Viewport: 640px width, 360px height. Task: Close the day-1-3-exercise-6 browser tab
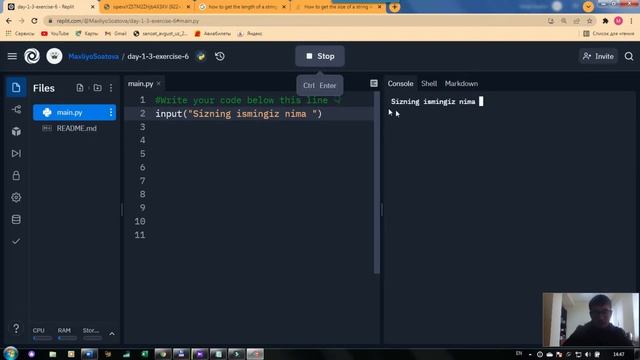tap(93, 7)
